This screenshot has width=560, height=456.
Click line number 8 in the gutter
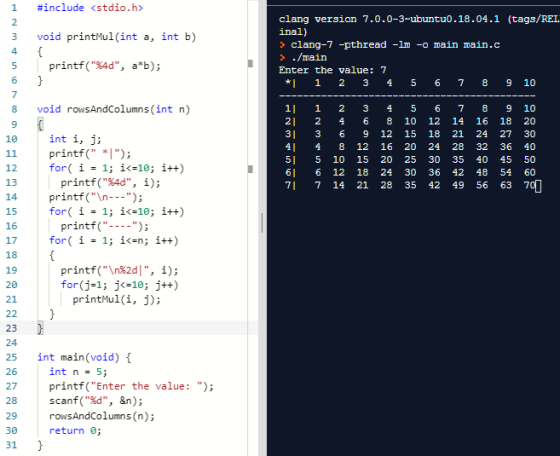(x=14, y=109)
